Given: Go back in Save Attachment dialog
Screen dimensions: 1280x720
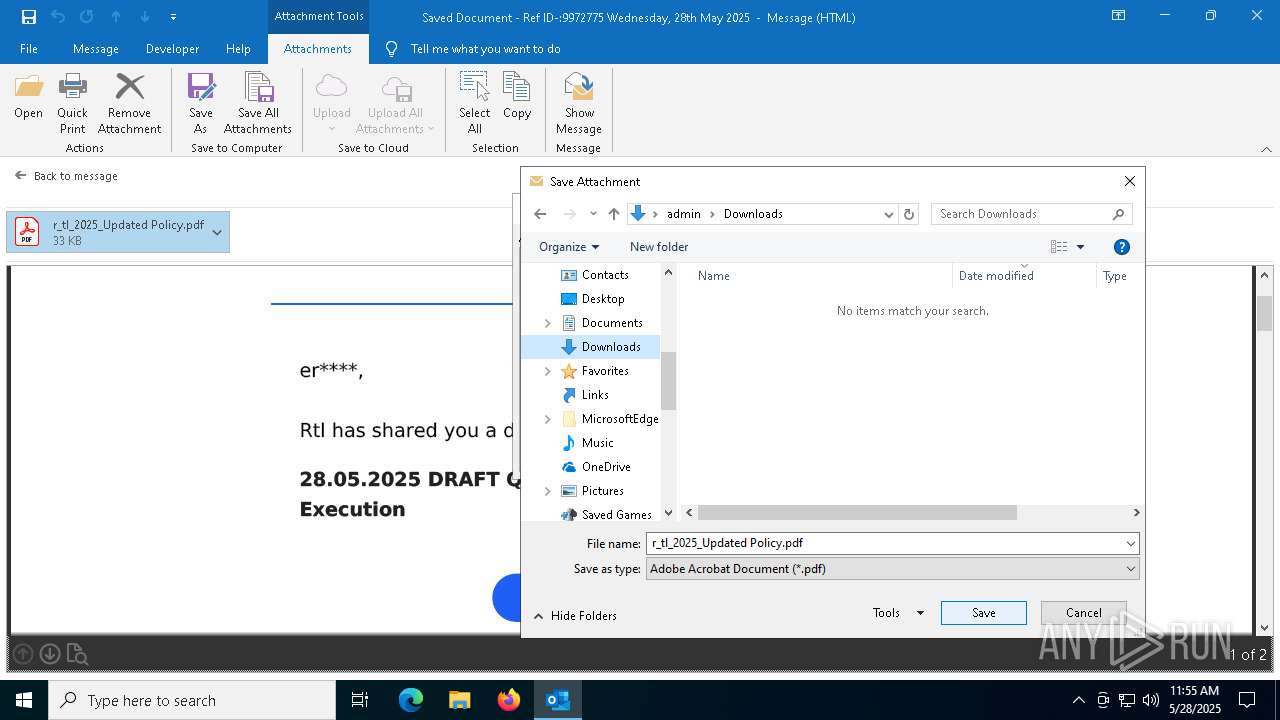Looking at the screenshot, I should tap(540, 214).
